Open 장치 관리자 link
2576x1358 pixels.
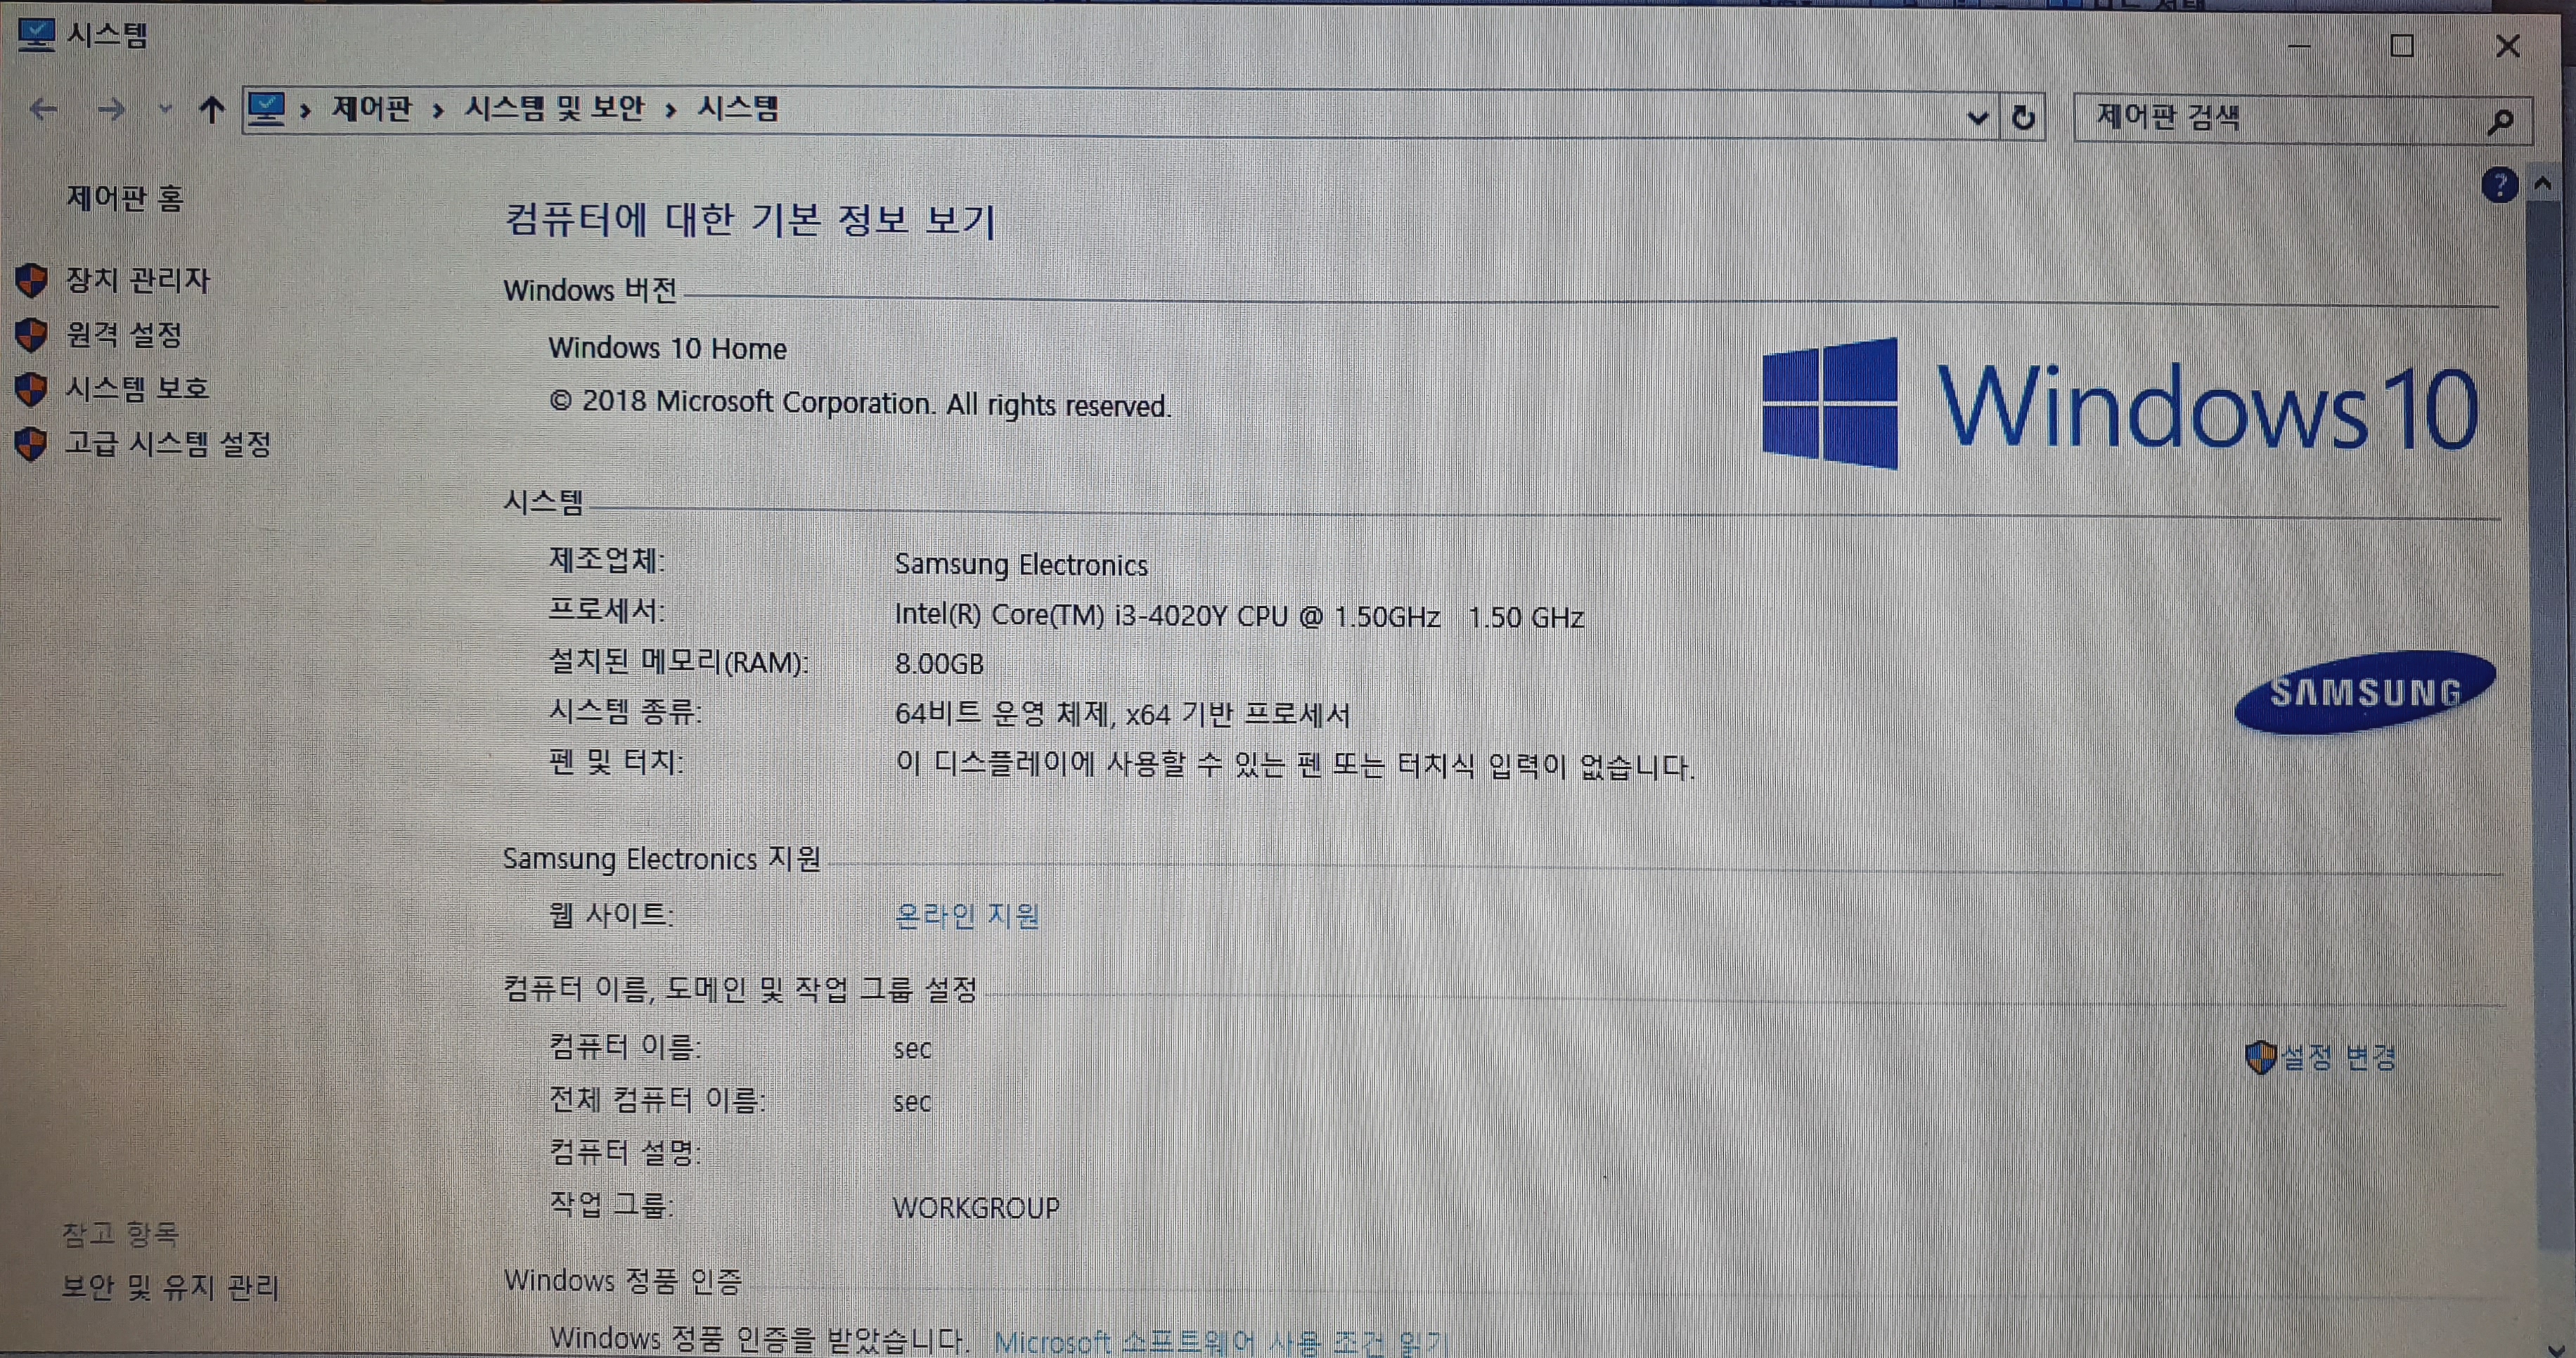pos(138,280)
